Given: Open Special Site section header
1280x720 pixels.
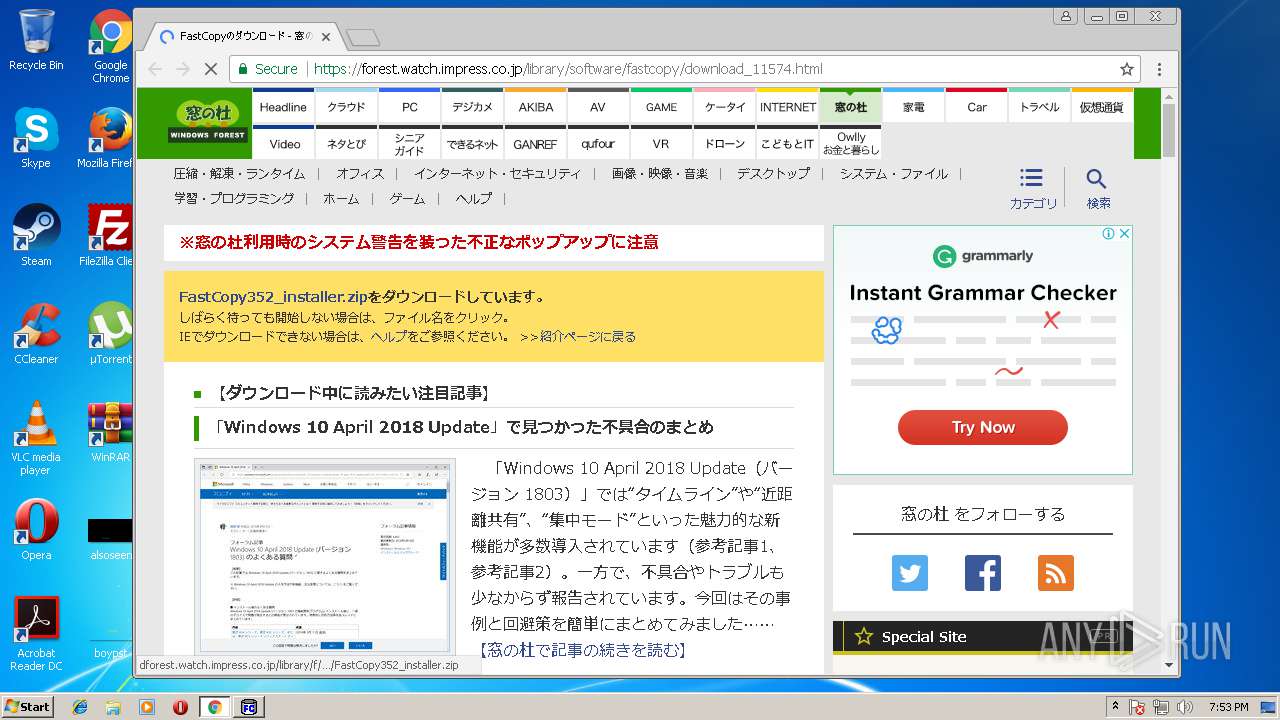Looking at the screenshot, I should coord(982,636).
